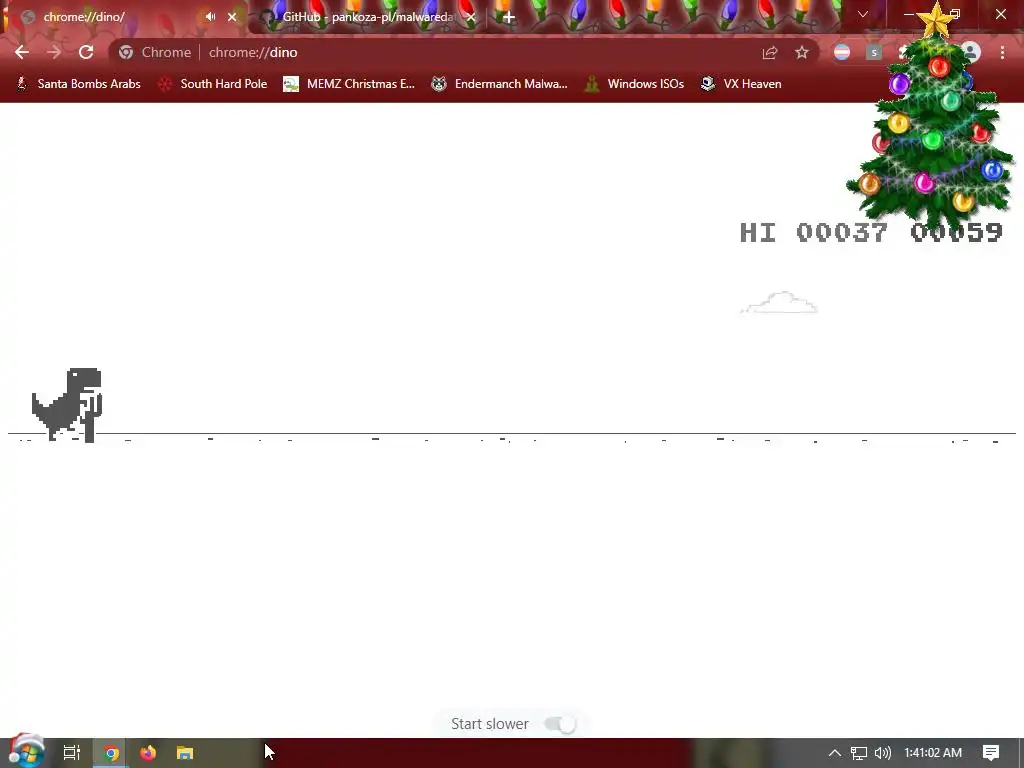Mute the audio icon on the dino tab
The height and width of the screenshot is (768, 1024).
pyautogui.click(x=210, y=16)
